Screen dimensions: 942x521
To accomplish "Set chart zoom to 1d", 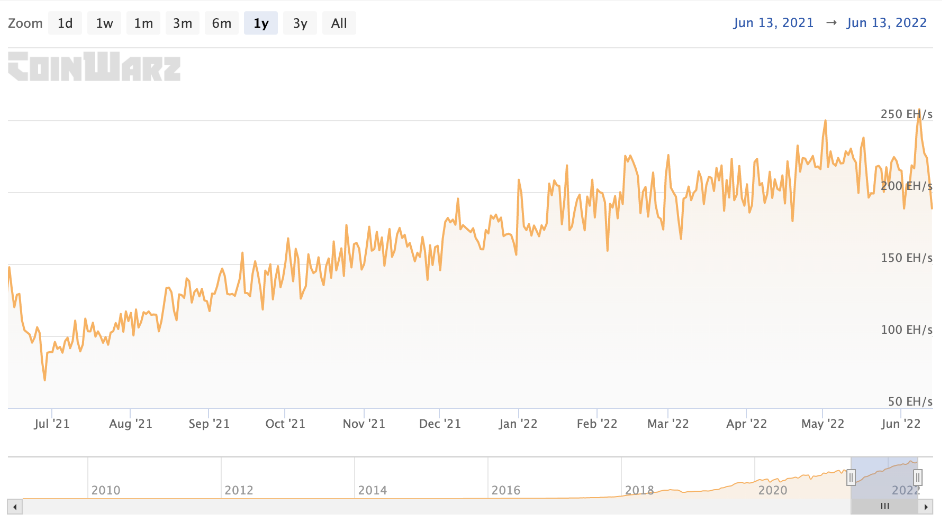I will [65, 23].
